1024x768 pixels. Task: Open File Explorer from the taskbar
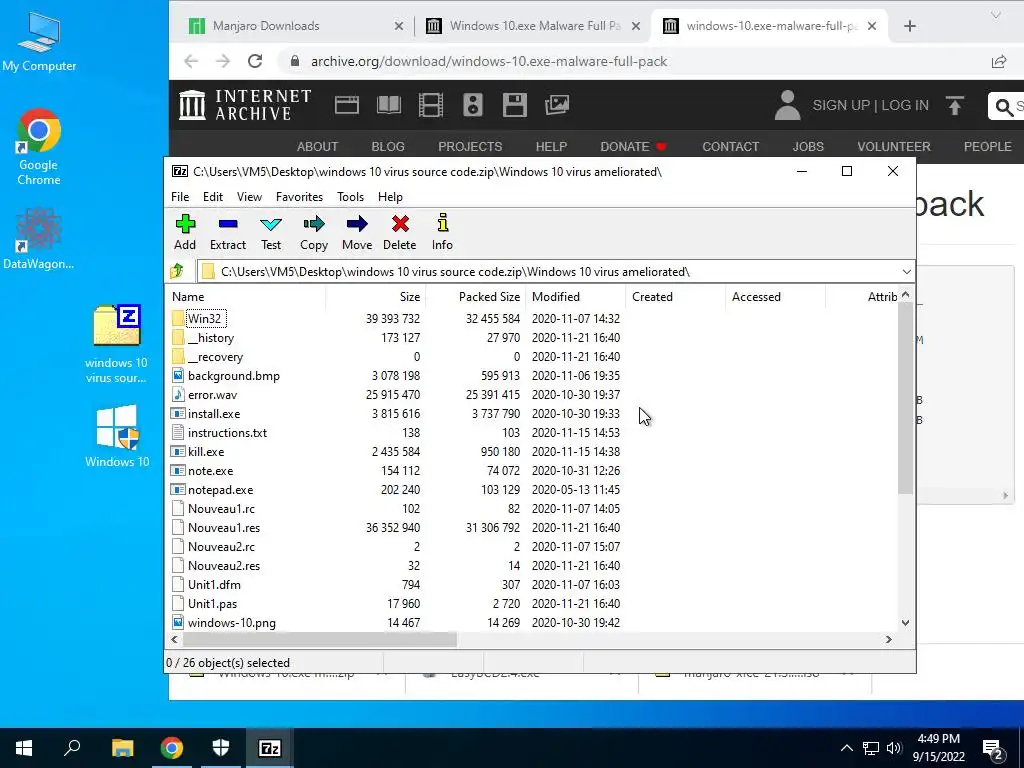tap(122, 748)
